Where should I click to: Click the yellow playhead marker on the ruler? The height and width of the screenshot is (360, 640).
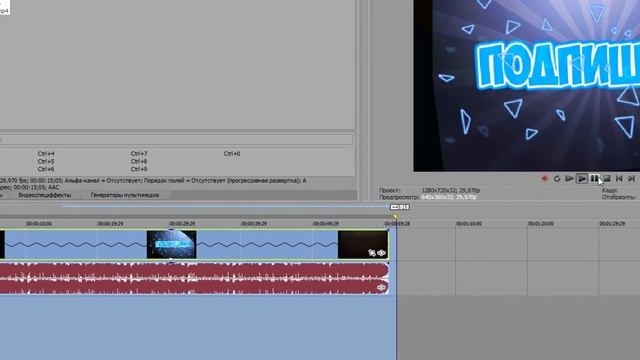[395, 217]
